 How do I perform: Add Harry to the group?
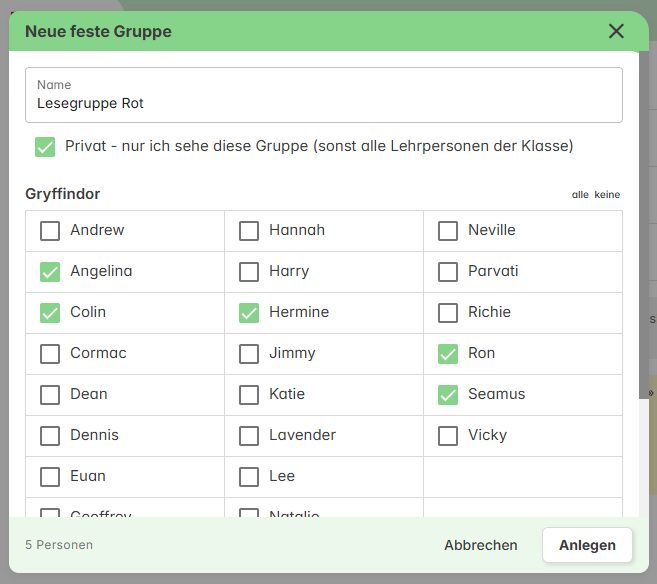click(x=249, y=272)
